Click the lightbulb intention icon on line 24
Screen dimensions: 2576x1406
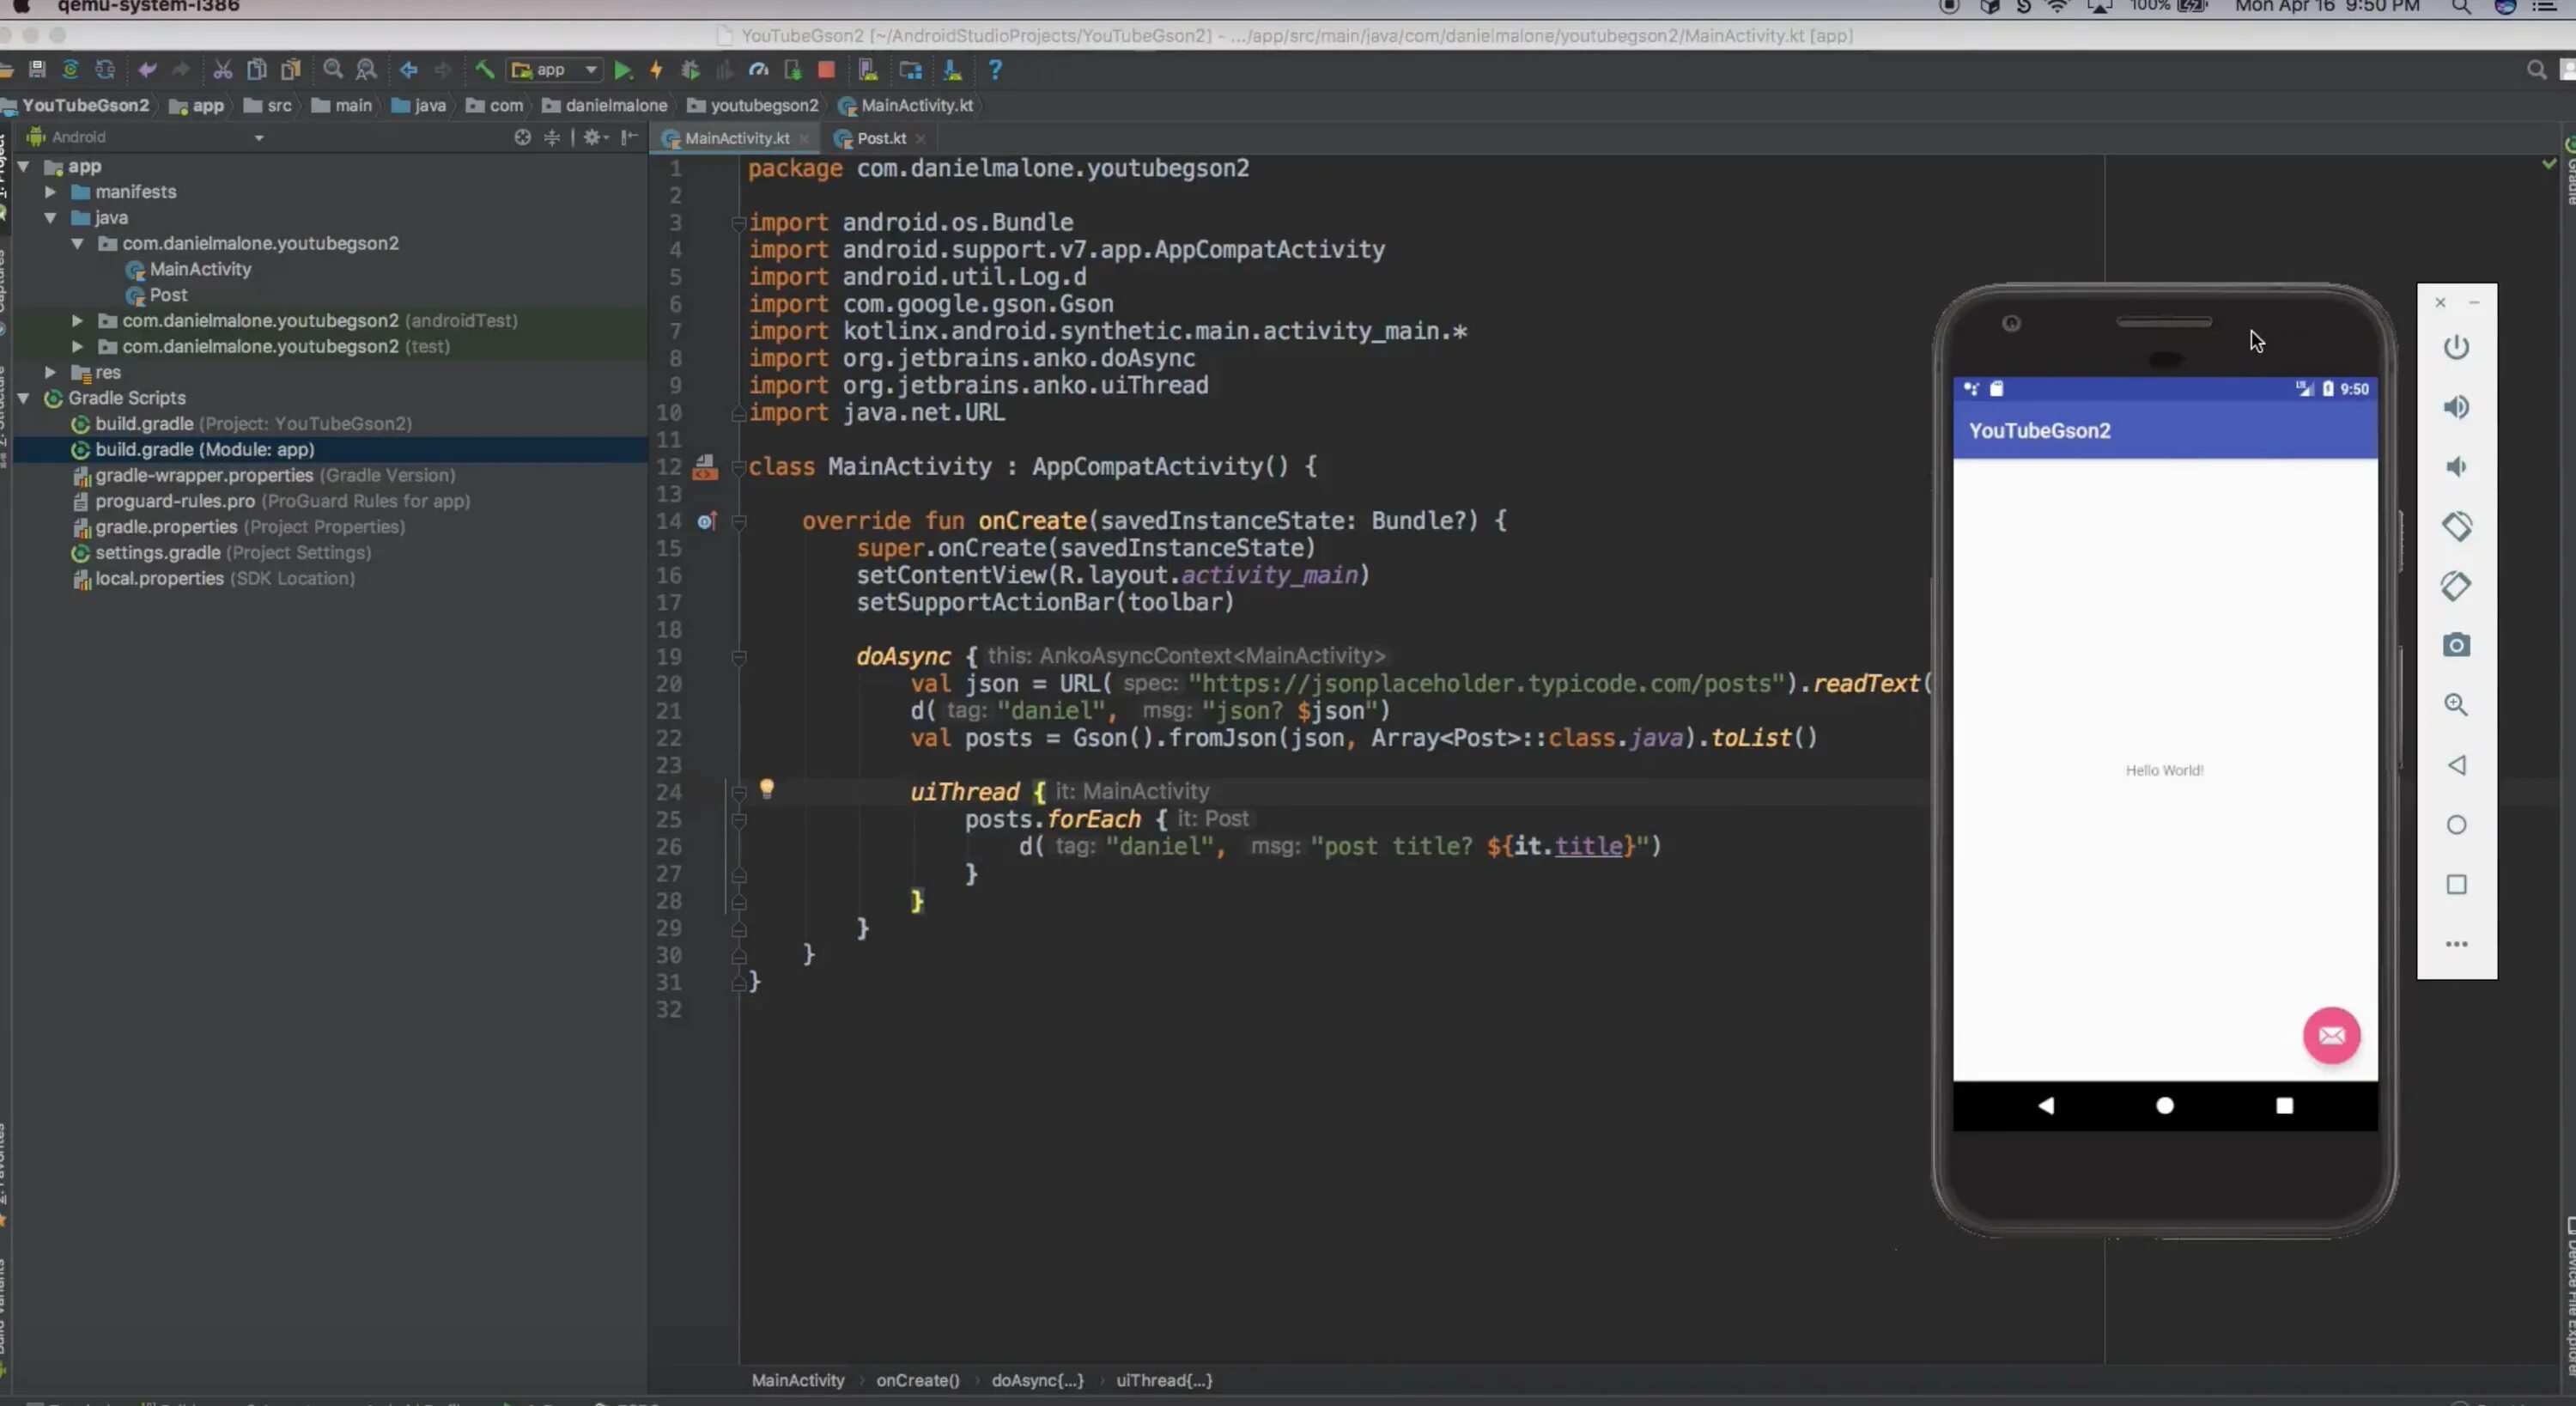click(x=767, y=789)
